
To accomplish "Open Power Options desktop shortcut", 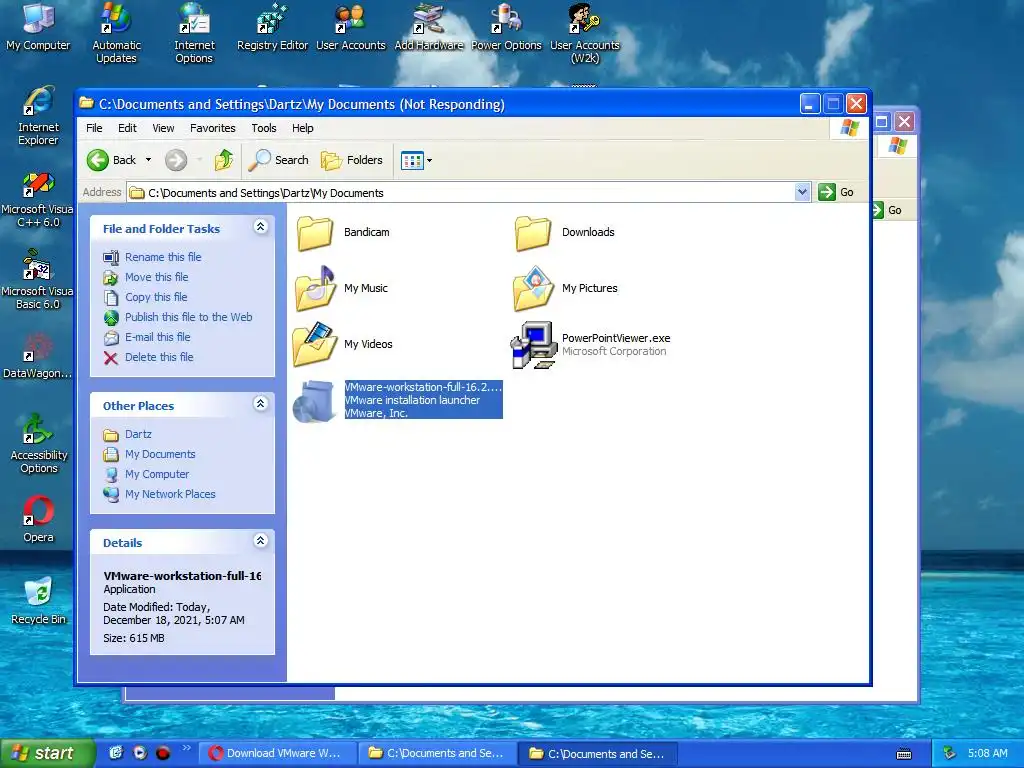I will tap(506, 26).
